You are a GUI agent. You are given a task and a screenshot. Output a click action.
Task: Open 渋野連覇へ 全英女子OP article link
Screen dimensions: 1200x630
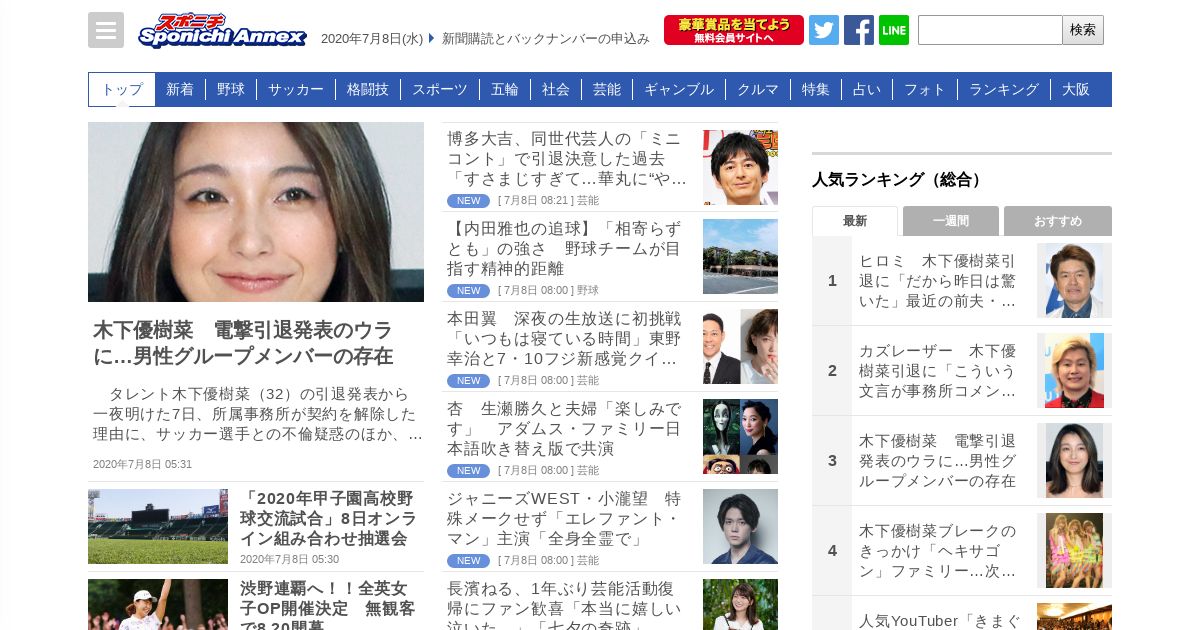click(x=328, y=604)
